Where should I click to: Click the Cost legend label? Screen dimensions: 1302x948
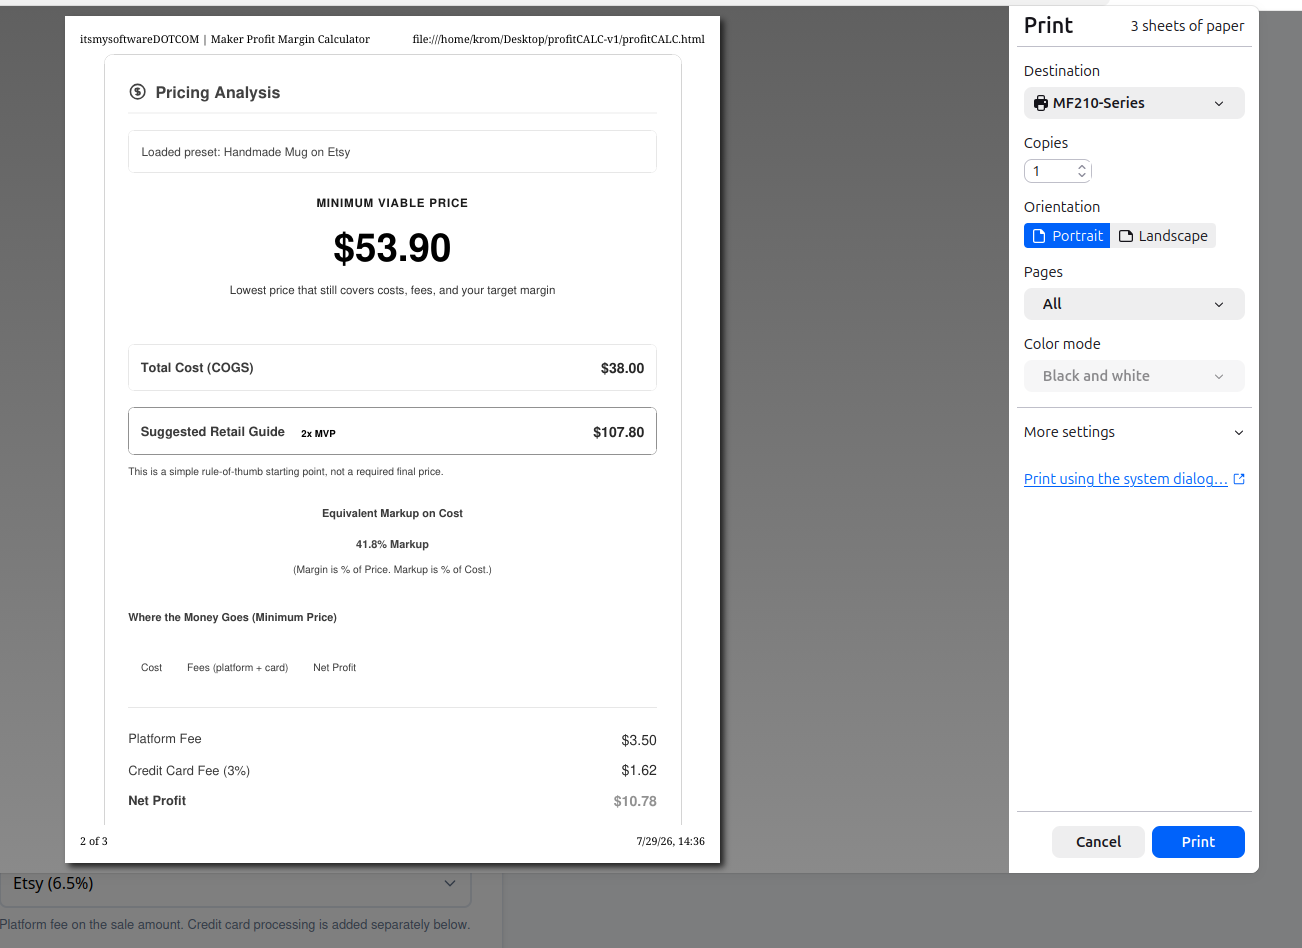click(x=151, y=667)
